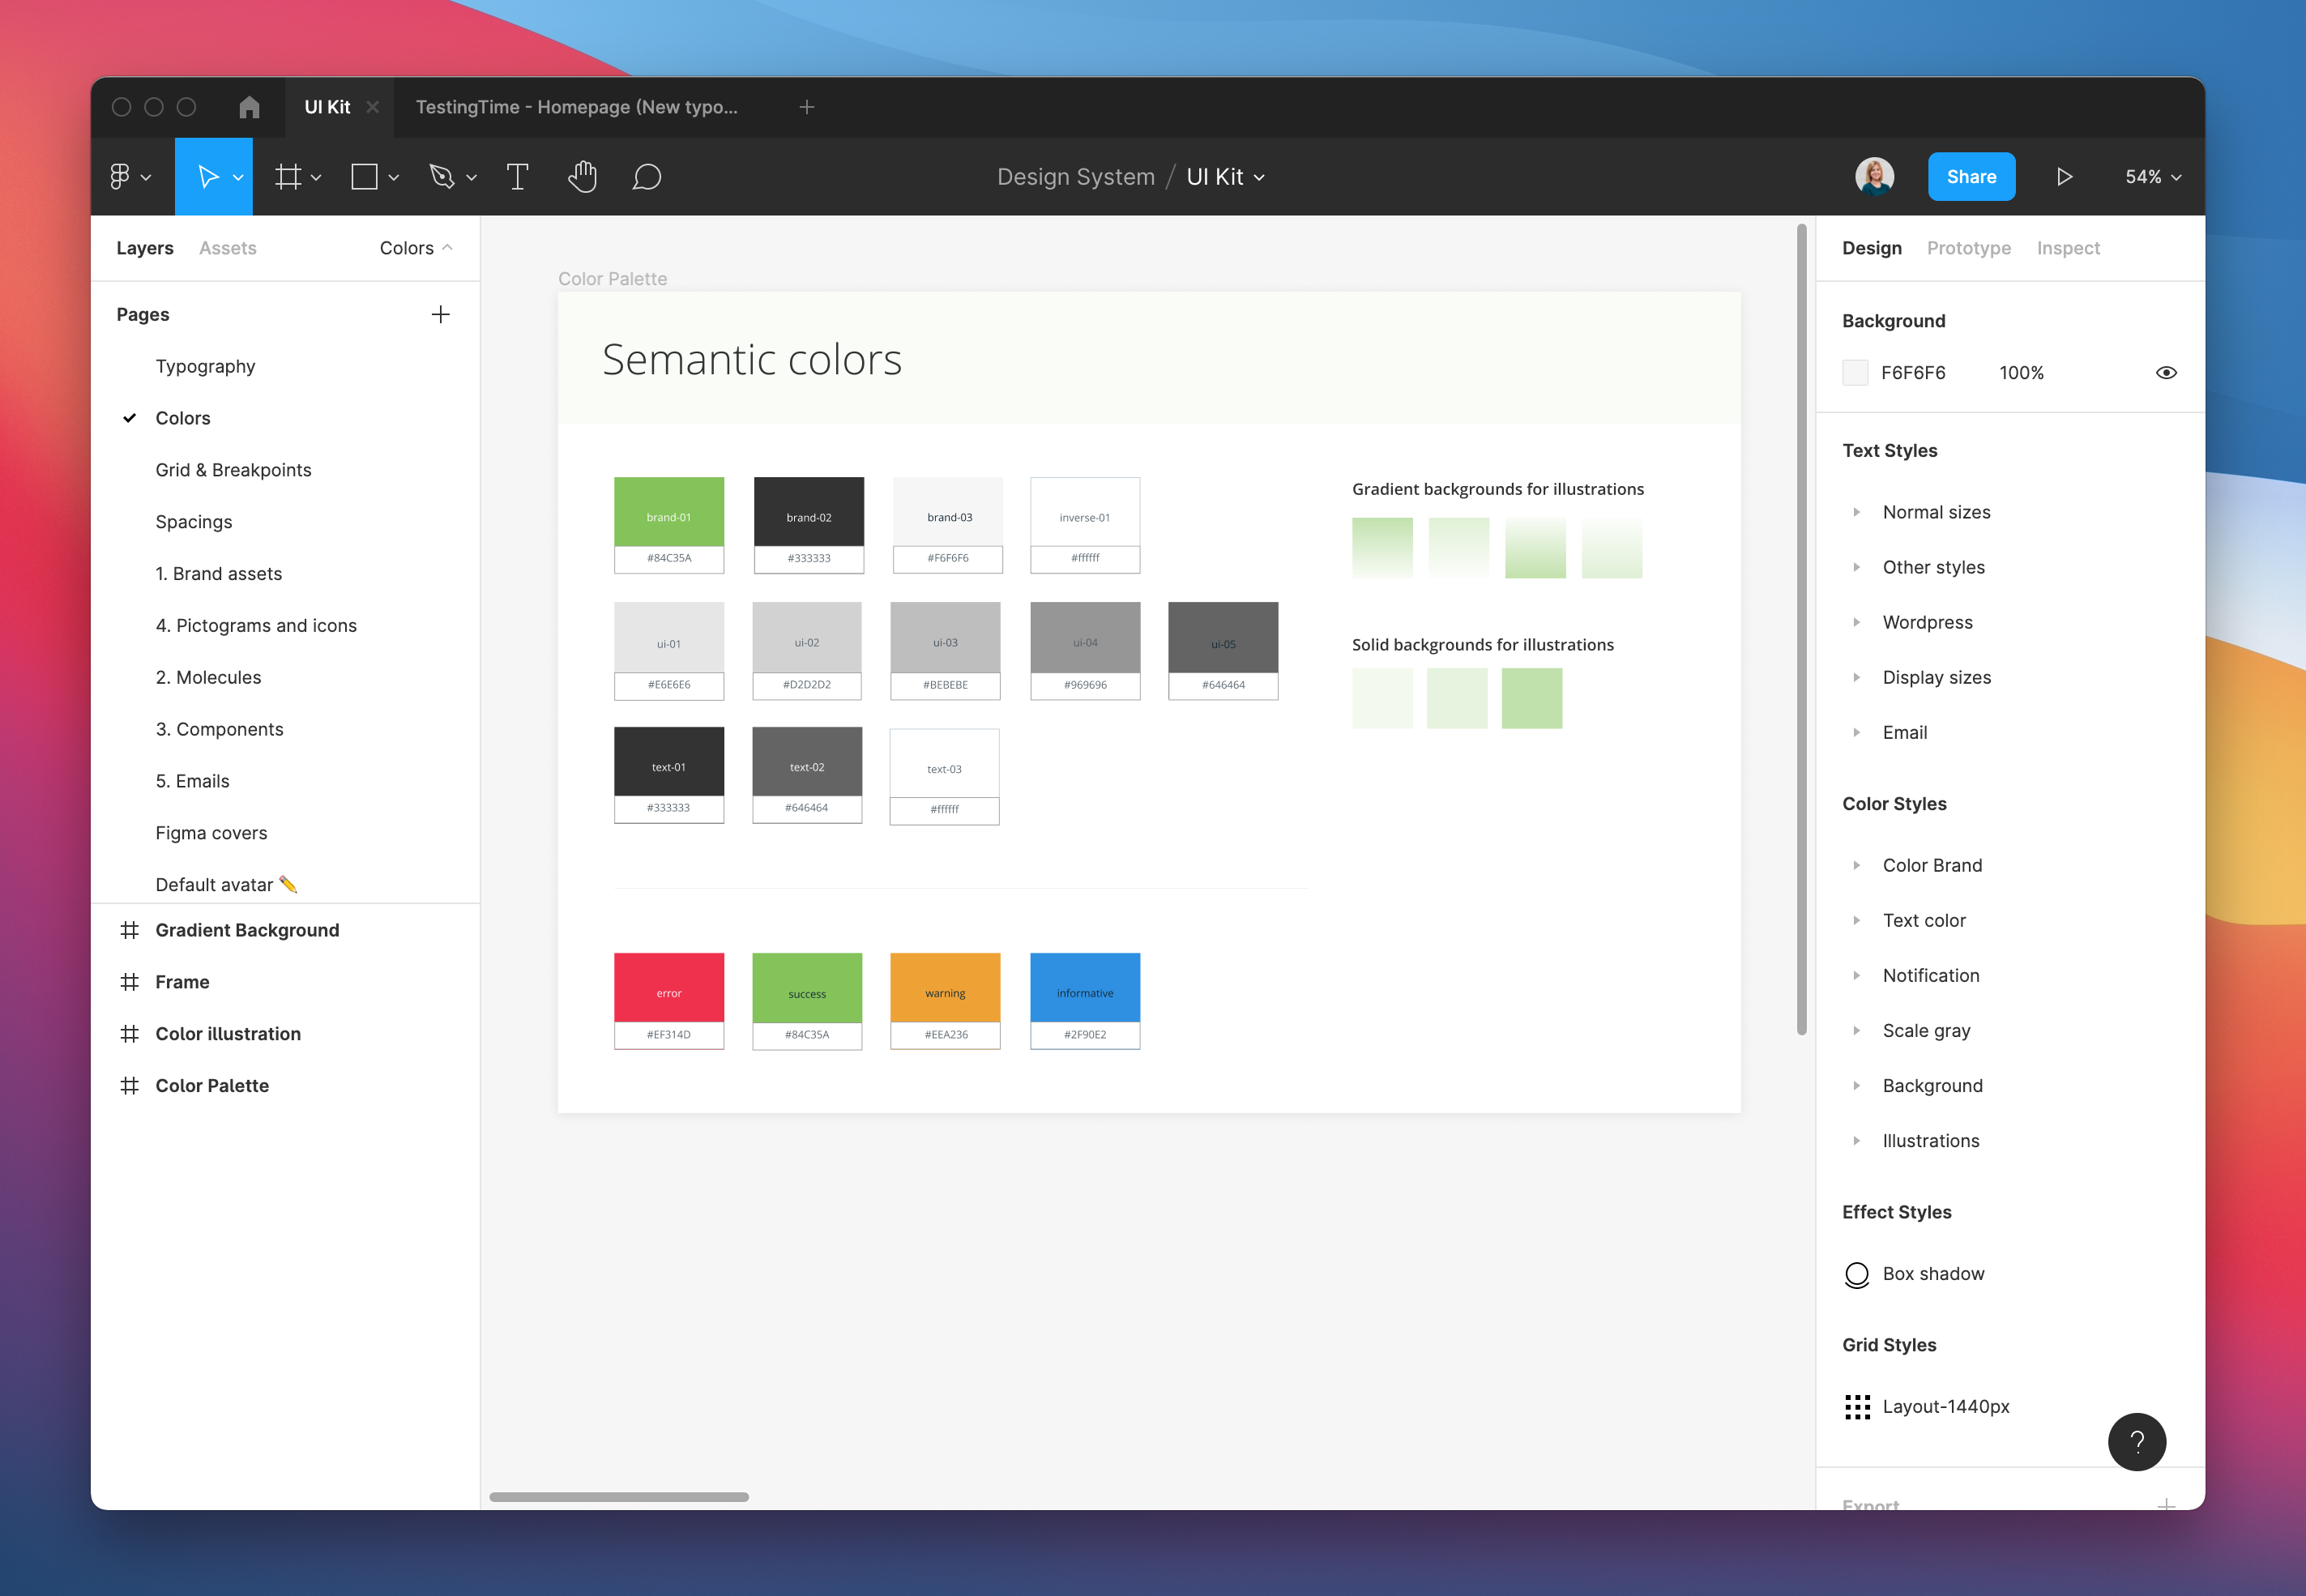The image size is (2306, 1596).
Task: Switch to the Assets tab
Action: pos(227,248)
